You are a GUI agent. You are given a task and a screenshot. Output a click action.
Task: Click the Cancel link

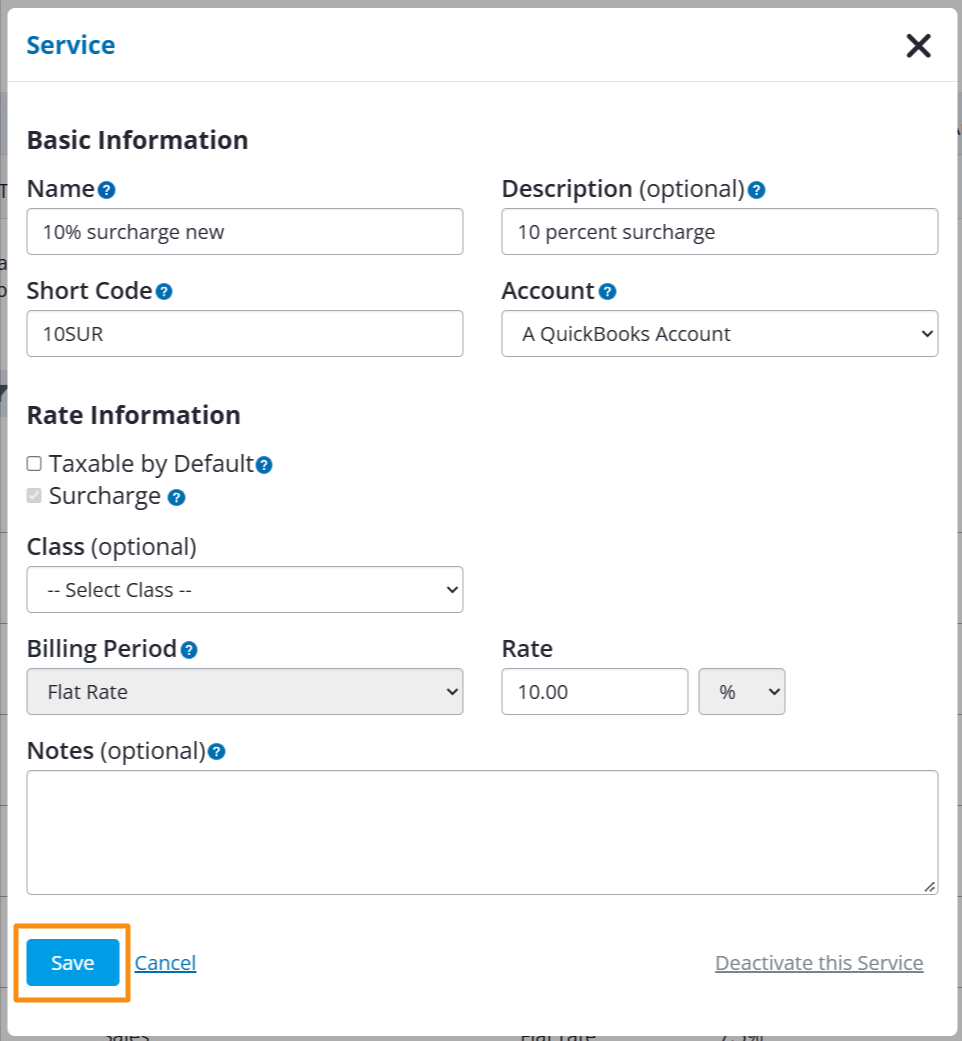tap(165, 963)
